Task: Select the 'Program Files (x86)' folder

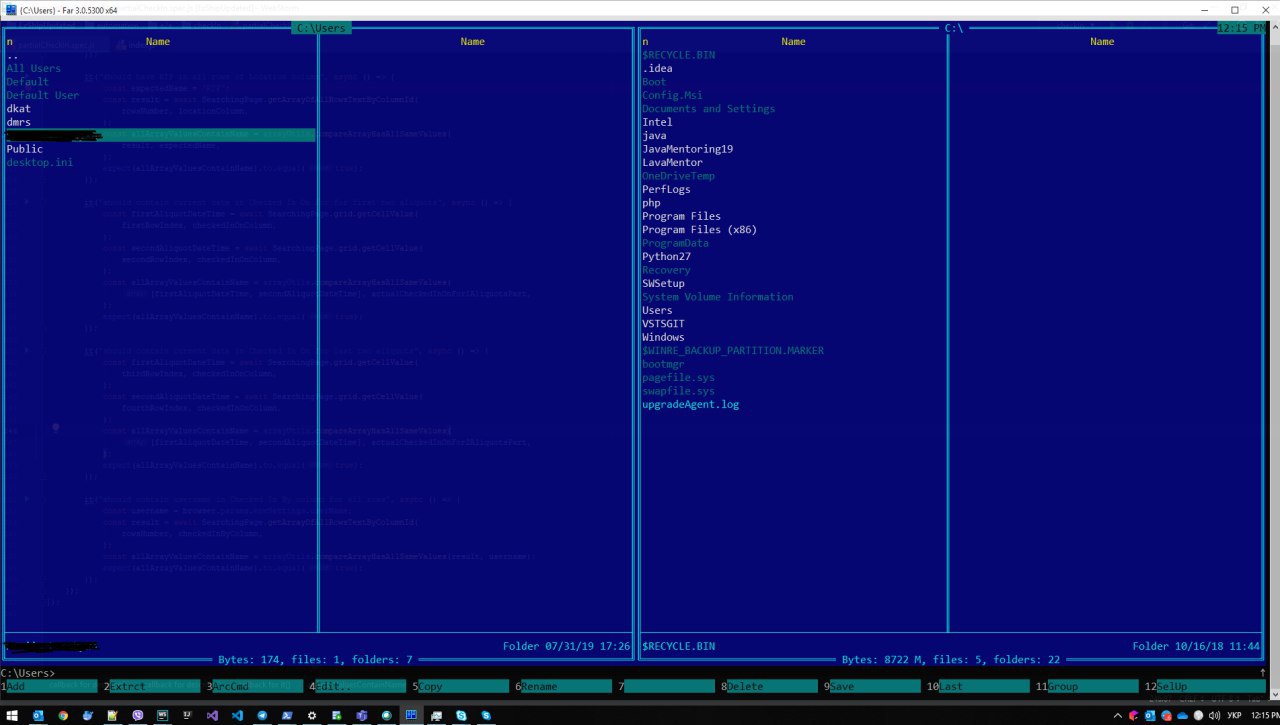Action: pyautogui.click(x=699, y=229)
